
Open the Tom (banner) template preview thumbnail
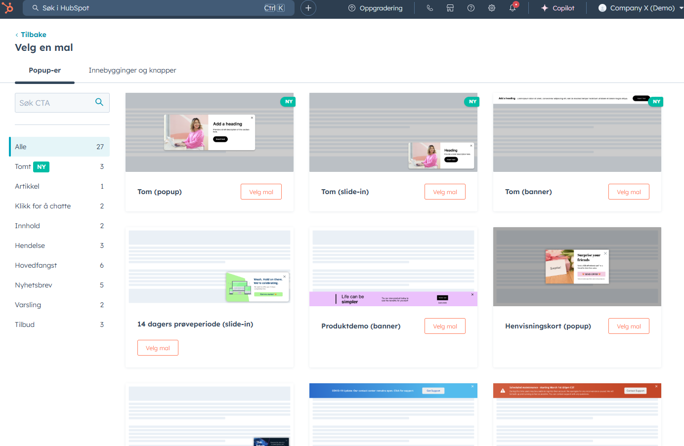tap(577, 132)
